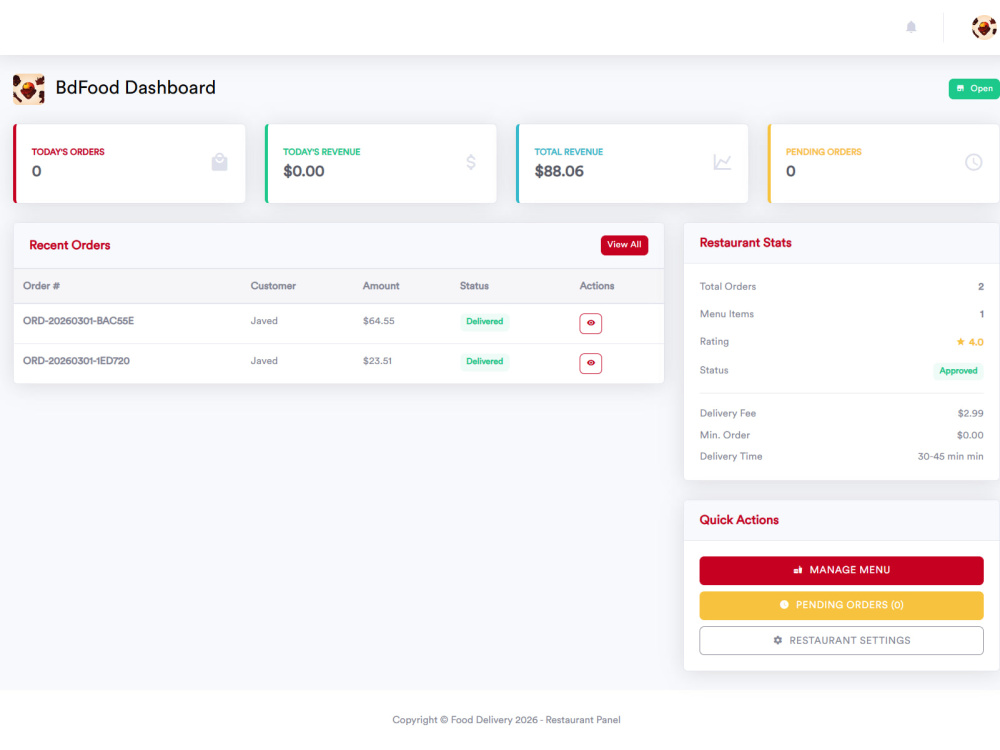This screenshot has height=750, width=1000.
Task: Click Today's Revenue $0.00 value
Action: coord(304,171)
